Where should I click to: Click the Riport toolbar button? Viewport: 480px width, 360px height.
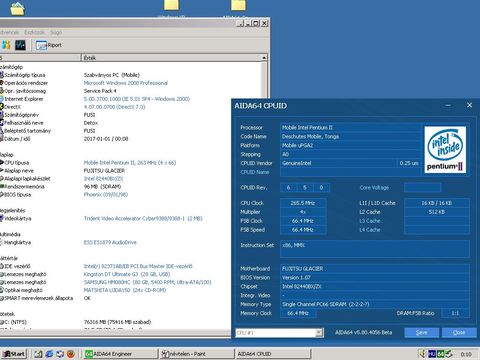coord(49,45)
